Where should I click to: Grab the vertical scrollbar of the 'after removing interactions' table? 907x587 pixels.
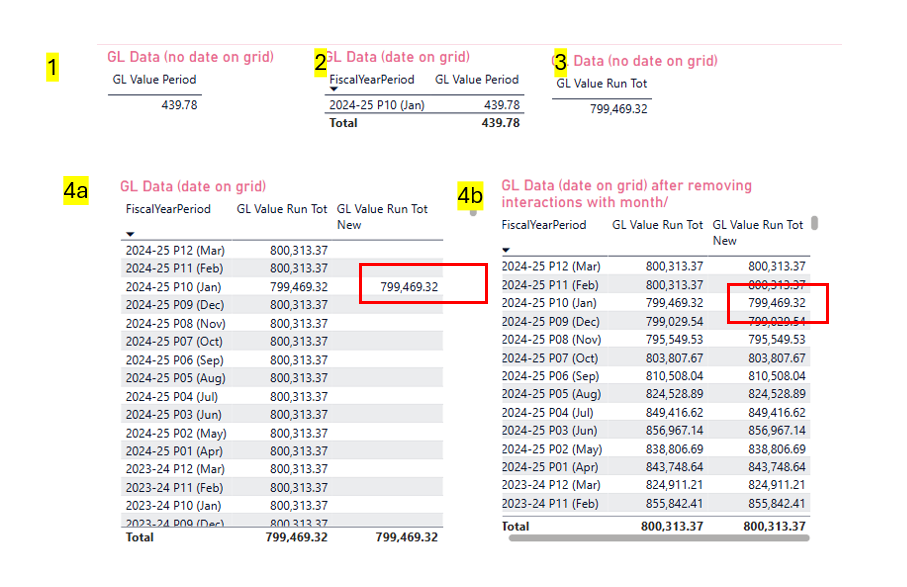[x=814, y=223]
